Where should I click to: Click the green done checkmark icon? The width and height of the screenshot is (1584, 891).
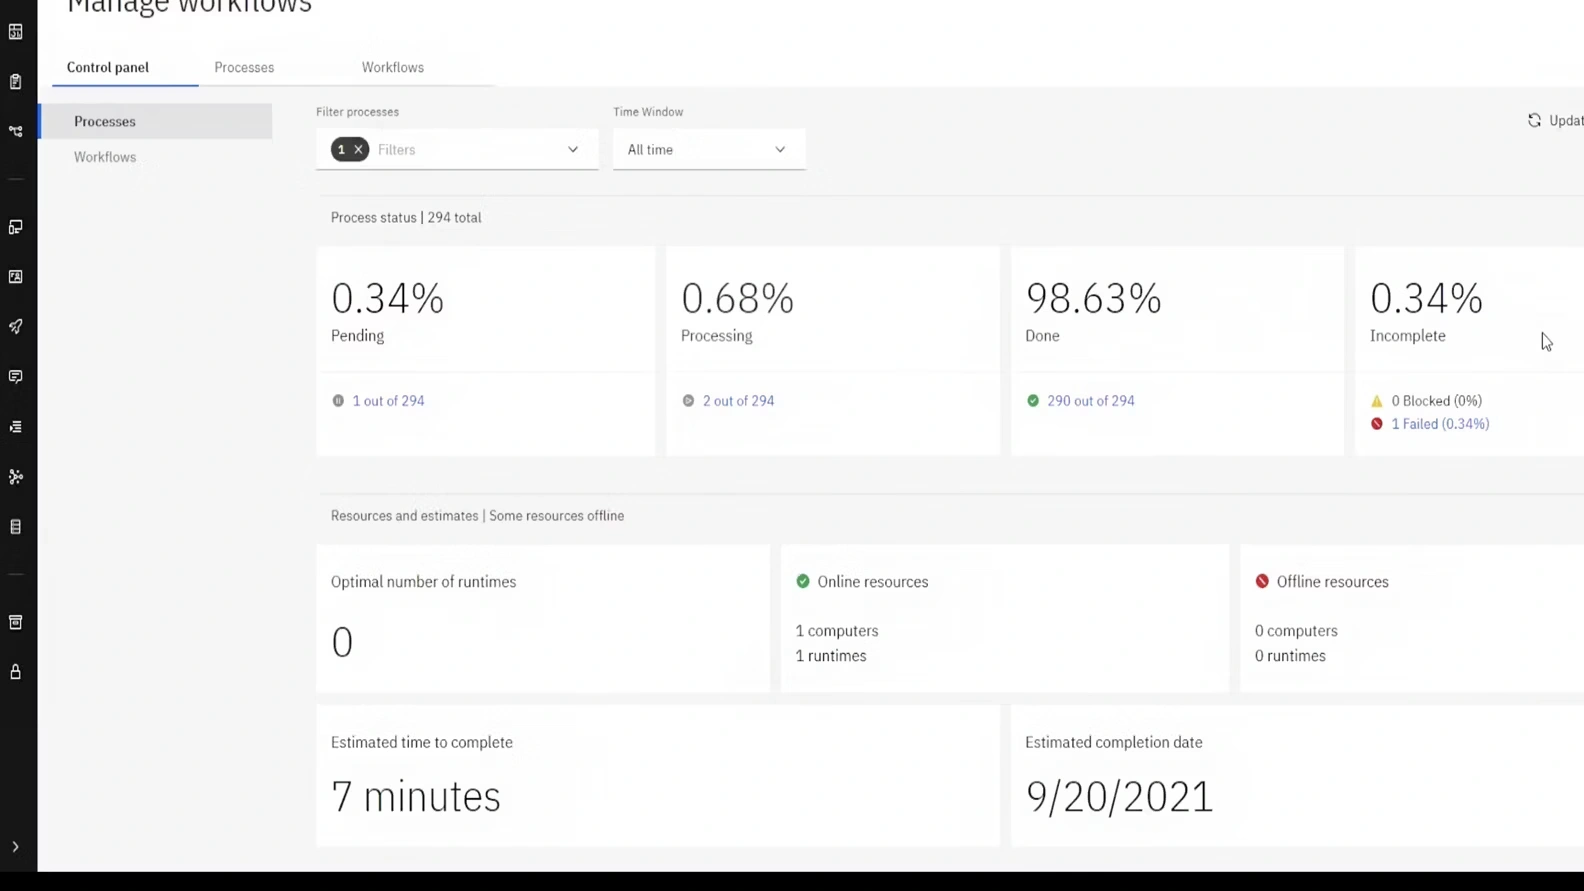(x=1033, y=401)
